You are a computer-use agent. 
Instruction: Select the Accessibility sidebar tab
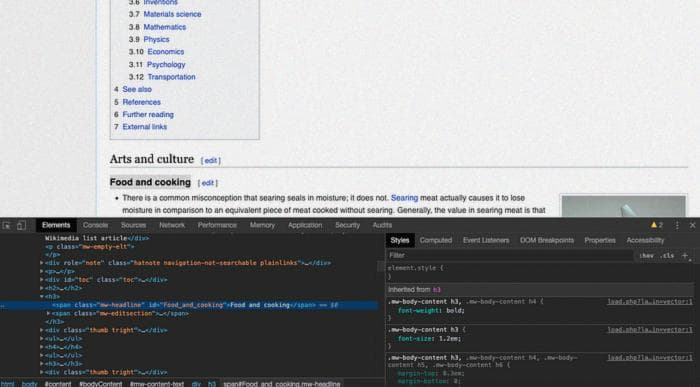pyautogui.click(x=645, y=240)
